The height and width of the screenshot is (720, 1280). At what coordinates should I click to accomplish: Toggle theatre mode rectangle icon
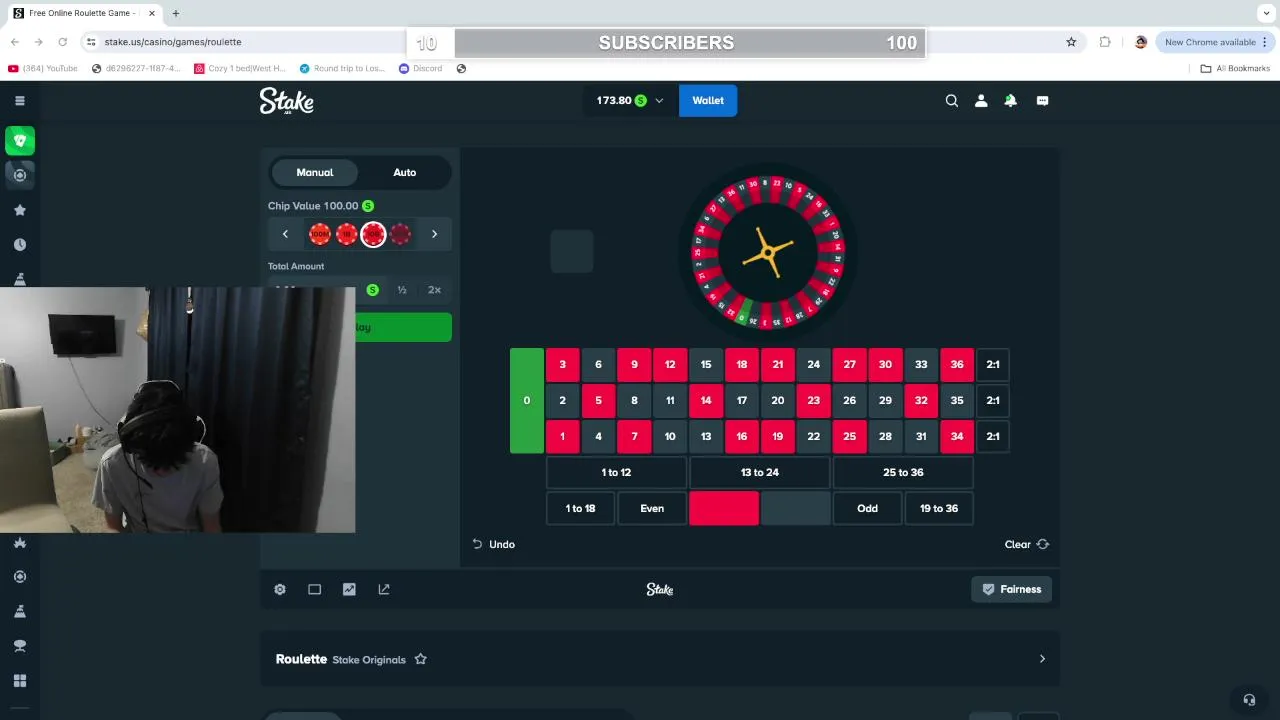point(314,589)
